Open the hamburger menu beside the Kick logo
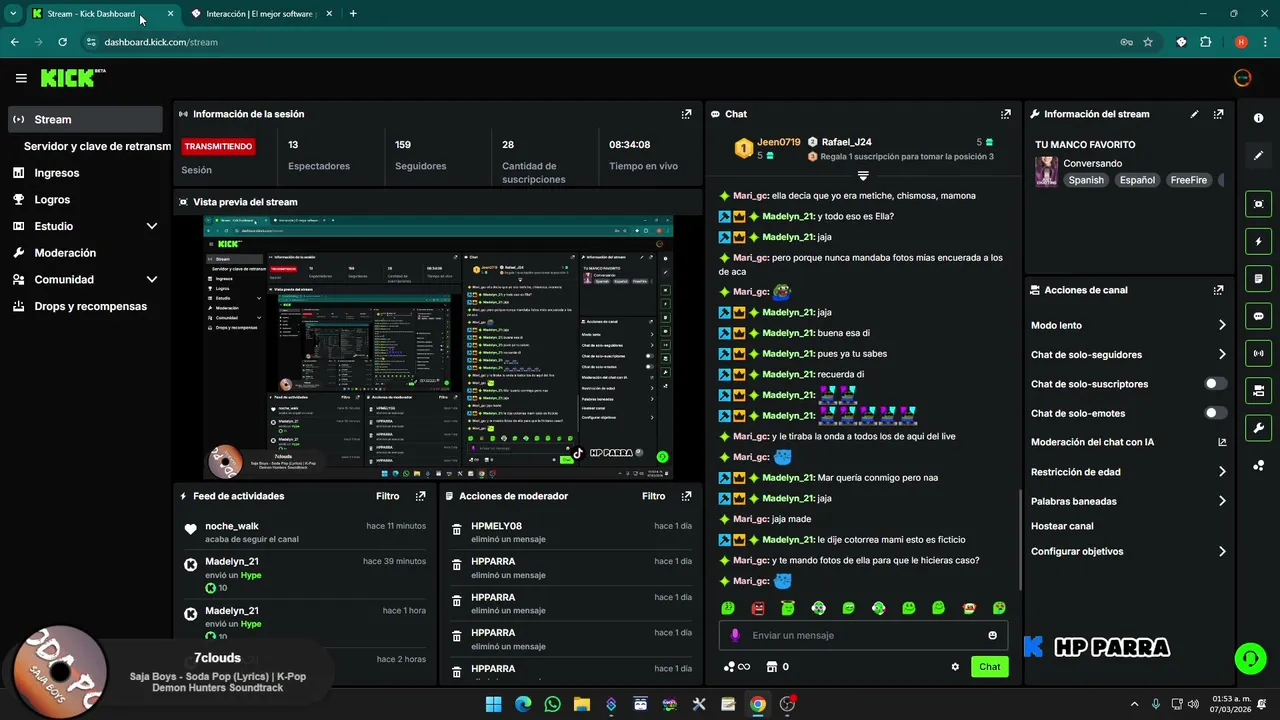1280x720 pixels. [21, 78]
